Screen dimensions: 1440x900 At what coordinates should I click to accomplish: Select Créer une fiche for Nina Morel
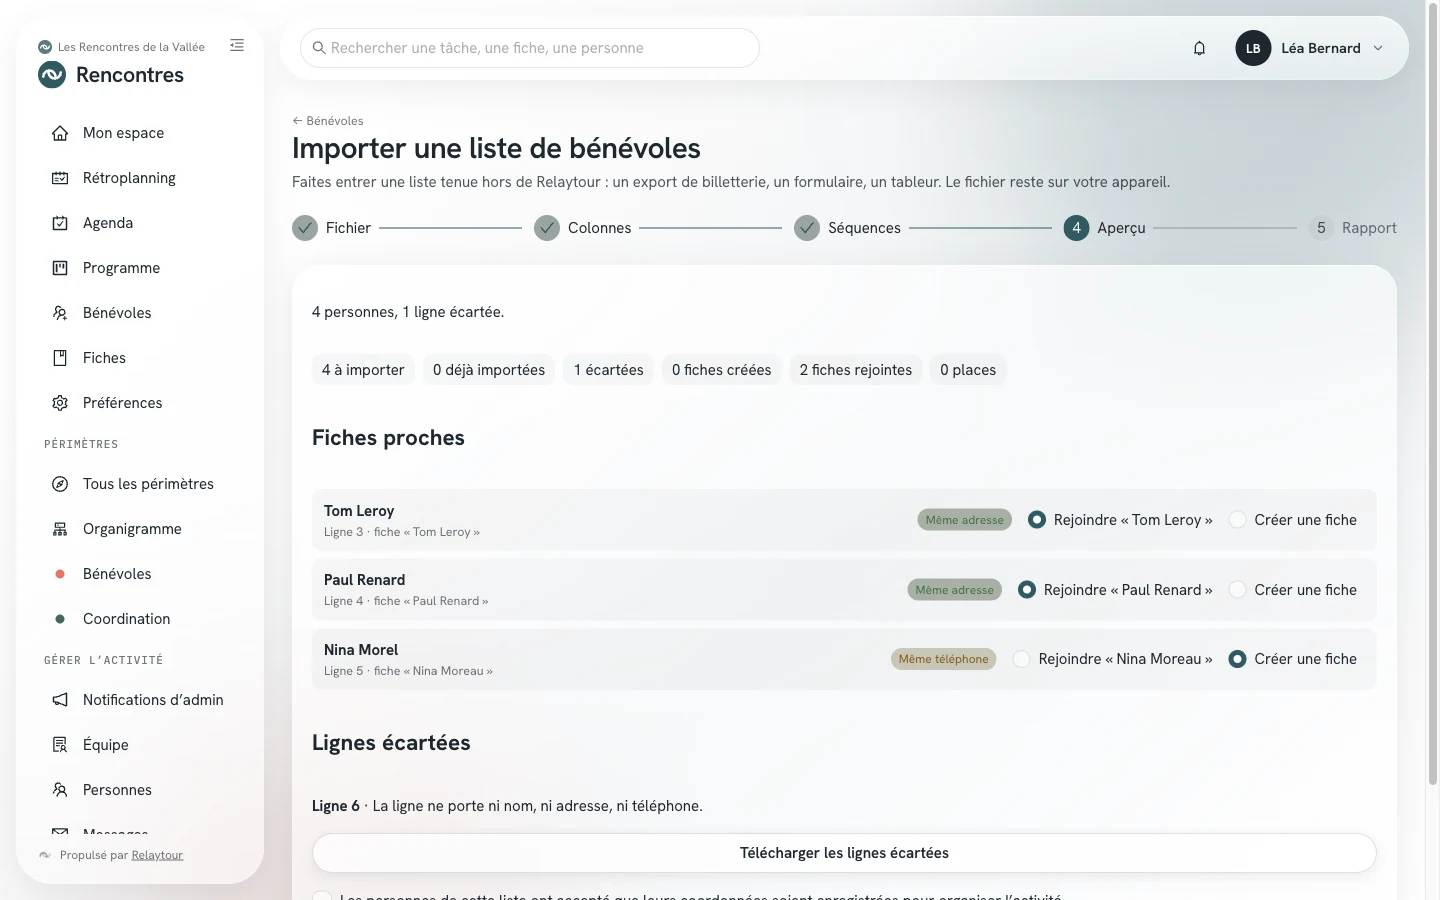pos(1237,659)
